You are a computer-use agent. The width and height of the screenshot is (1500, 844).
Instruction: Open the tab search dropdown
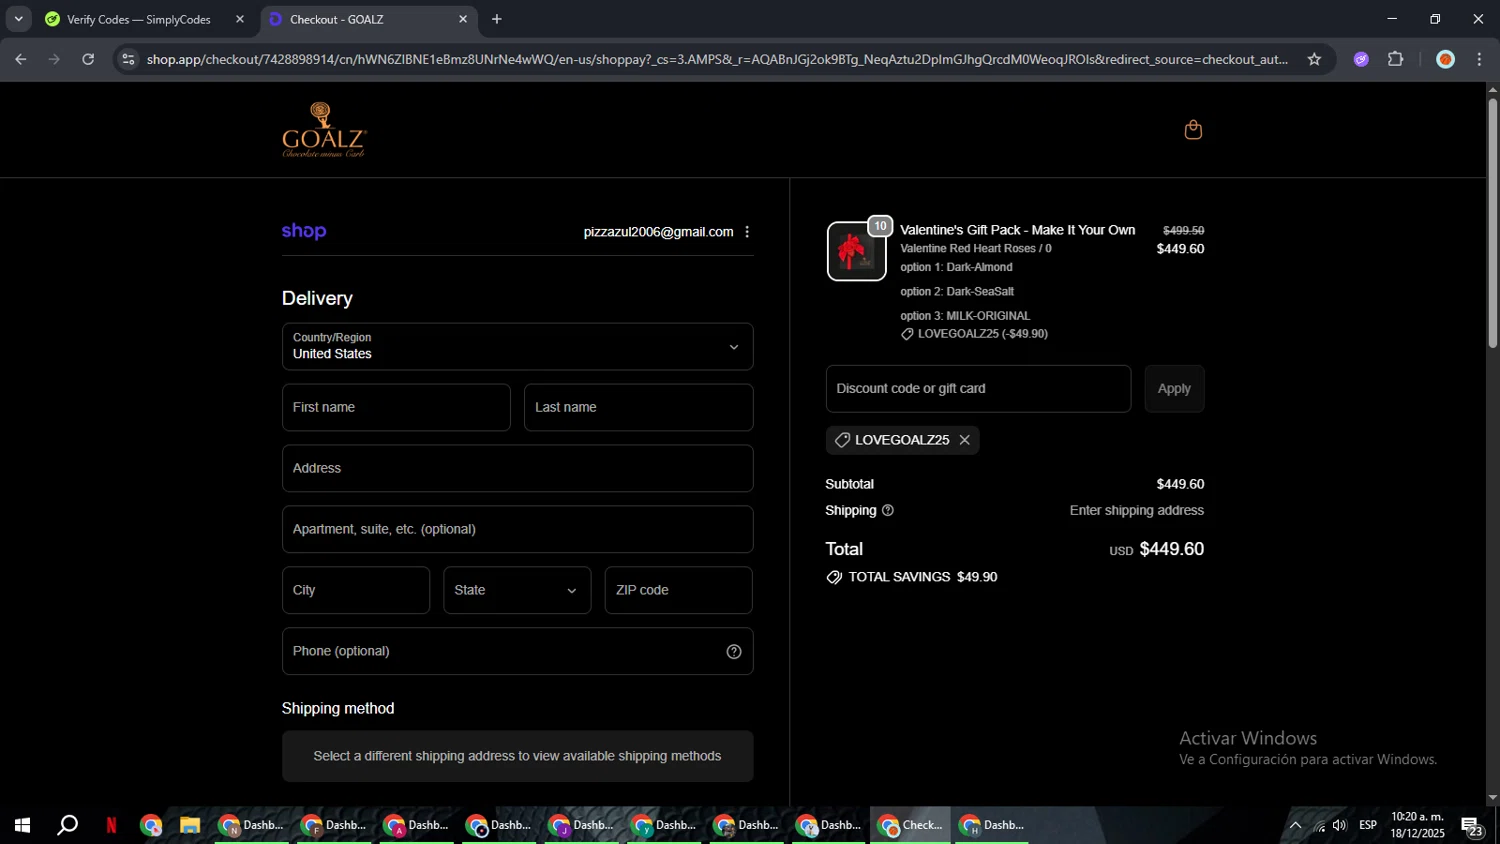point(18,19)
